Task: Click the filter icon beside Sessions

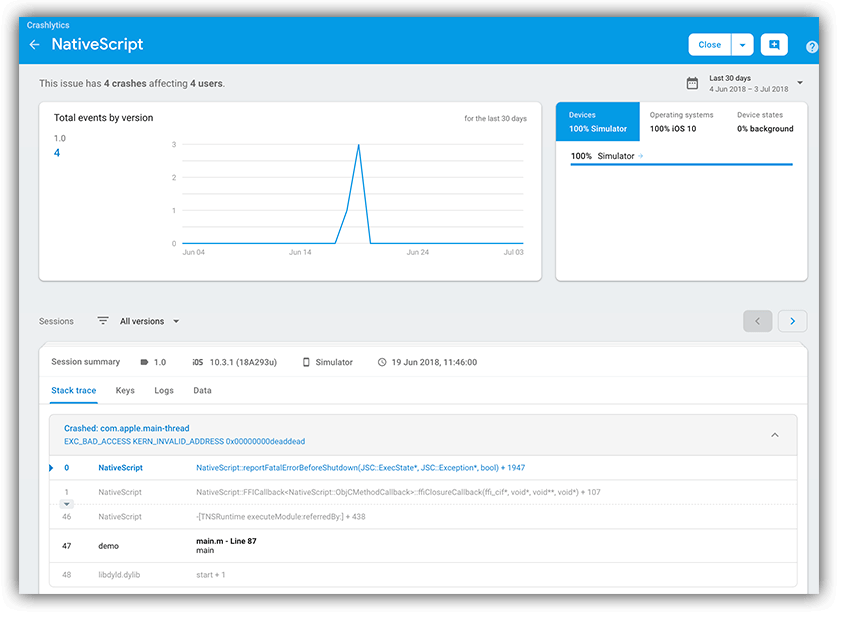Action: [x=102, y=321]
